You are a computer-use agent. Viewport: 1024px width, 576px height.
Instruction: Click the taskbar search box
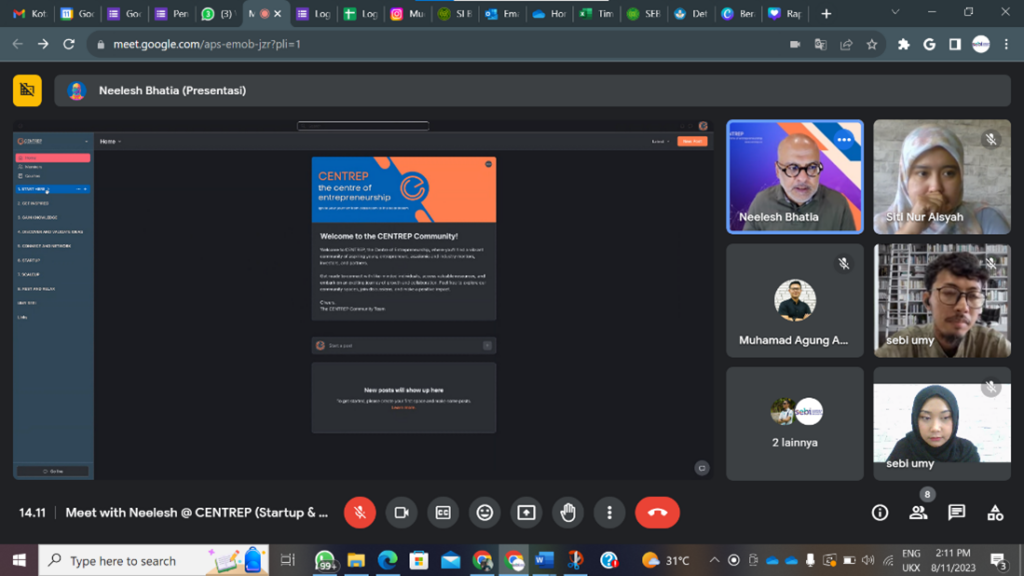[x=153, y=560]
